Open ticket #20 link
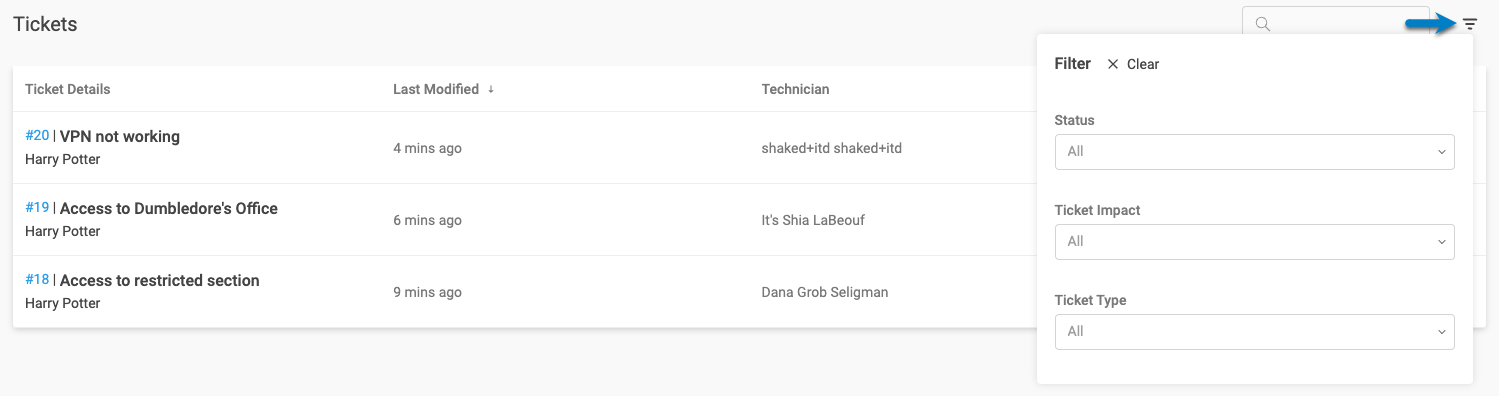 pos(37,136)
